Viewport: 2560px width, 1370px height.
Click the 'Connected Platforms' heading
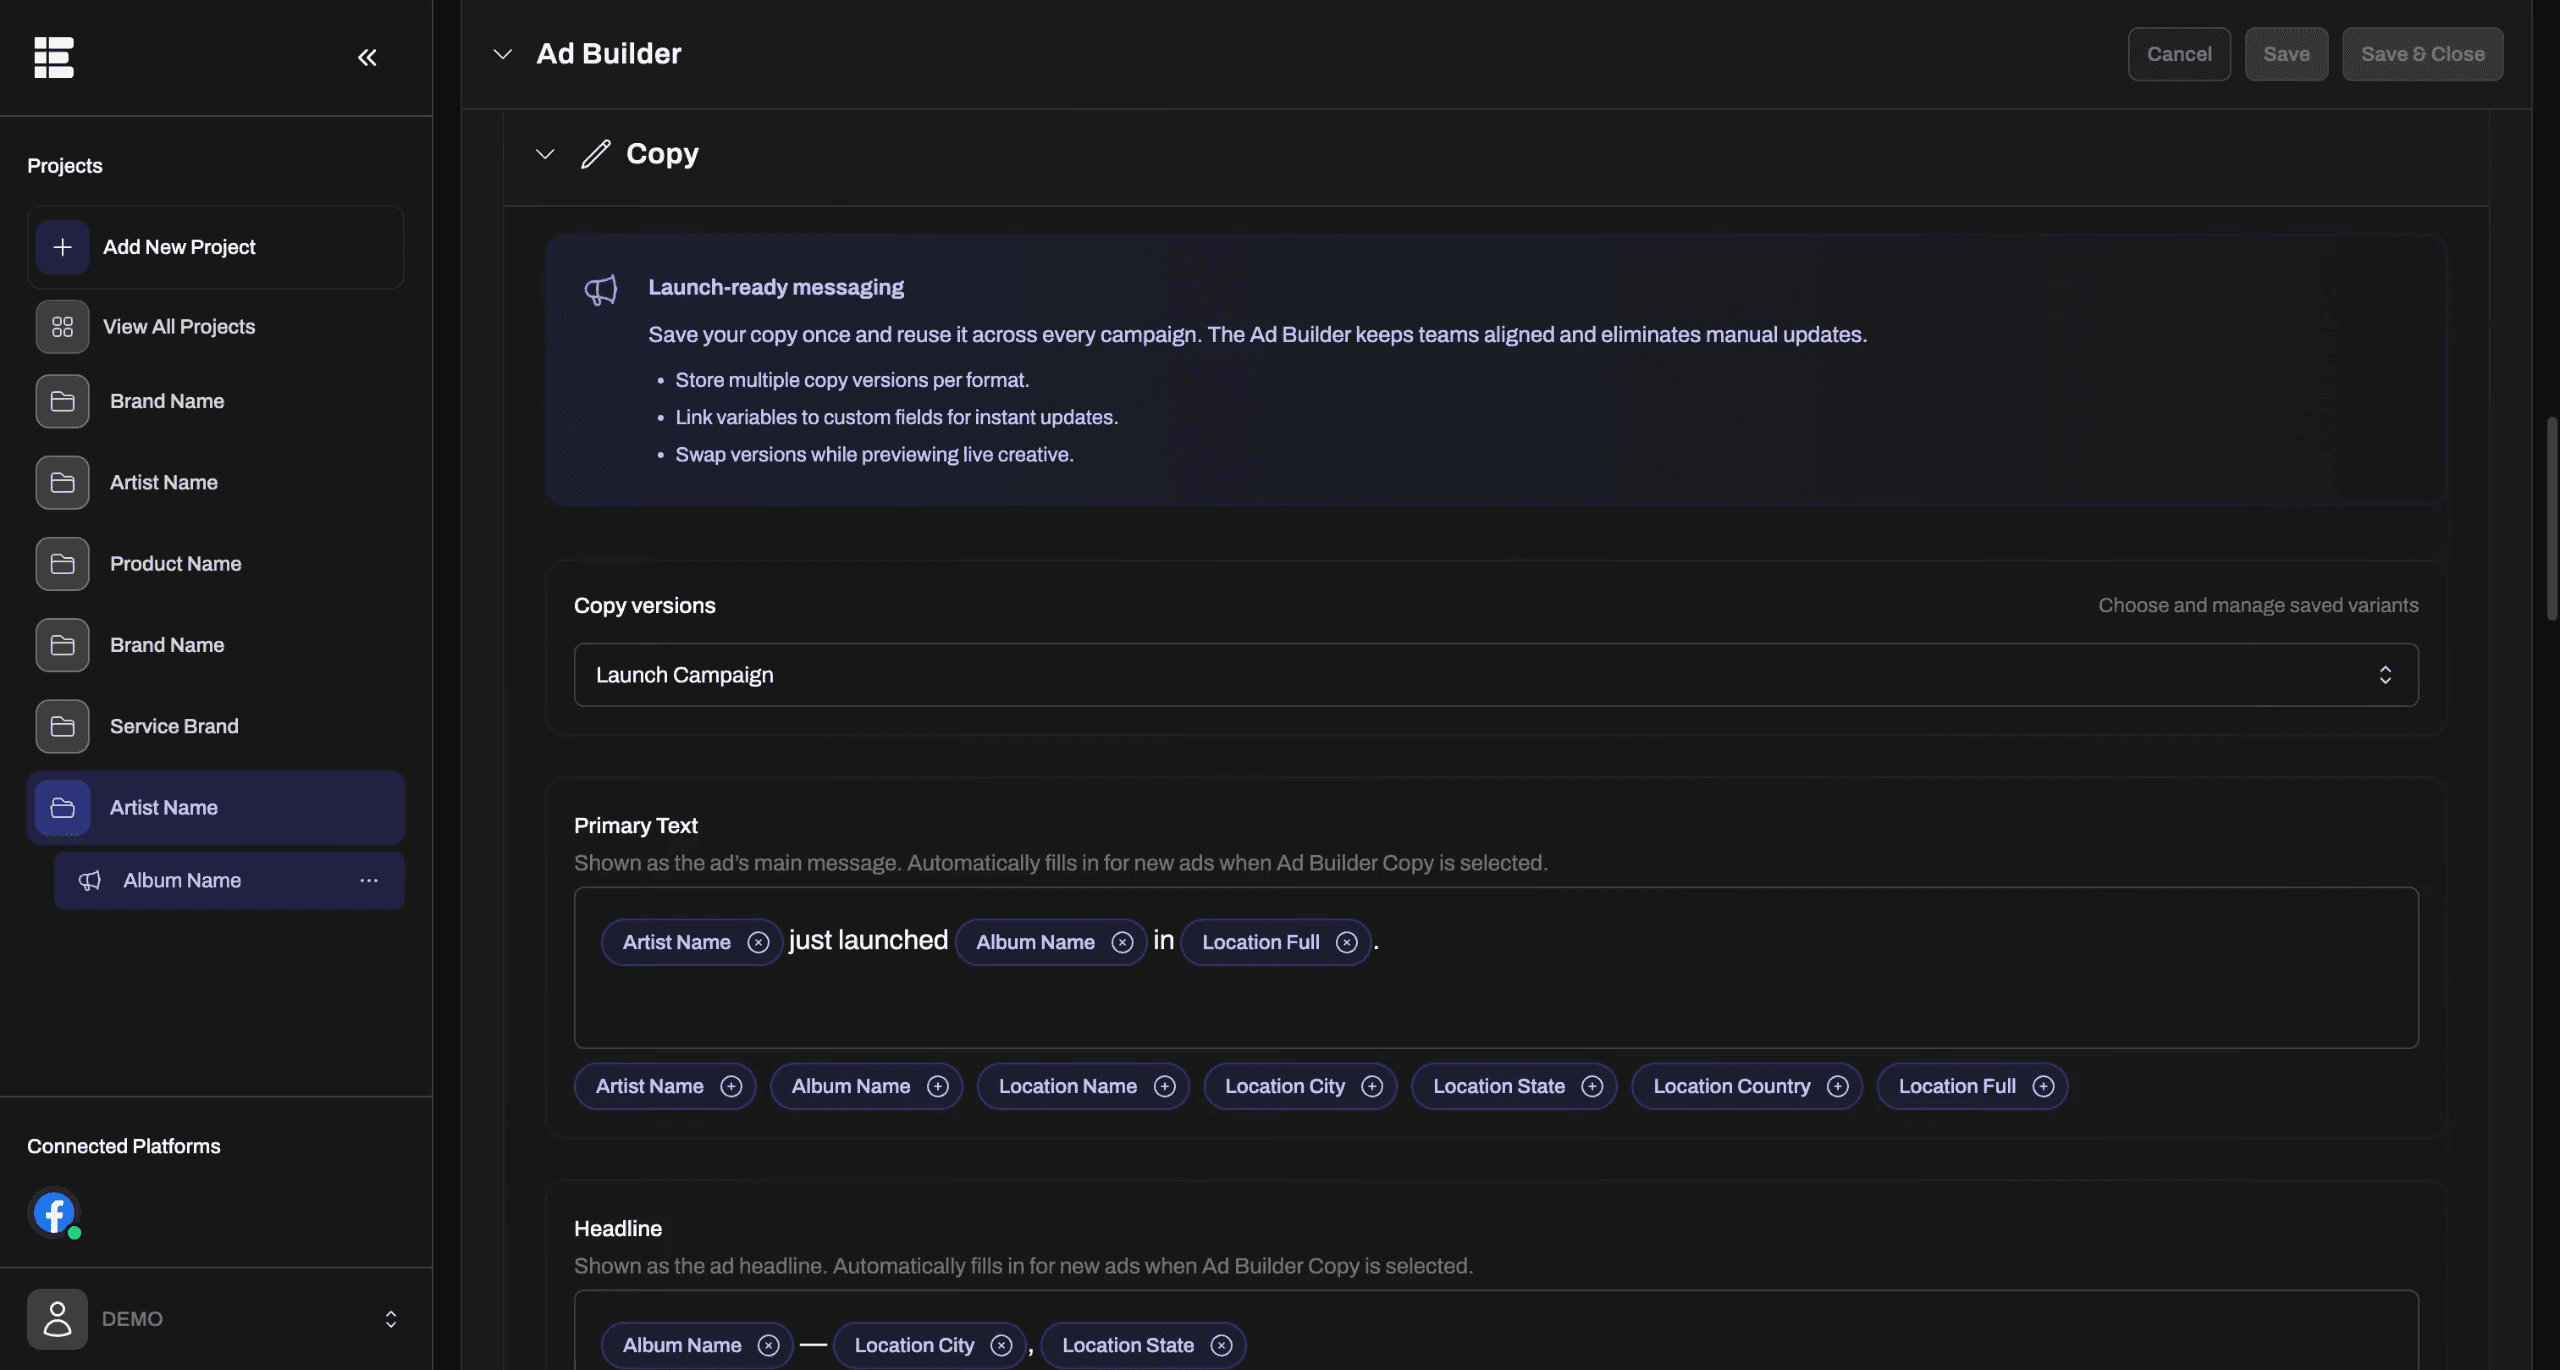click(124, 1146)
